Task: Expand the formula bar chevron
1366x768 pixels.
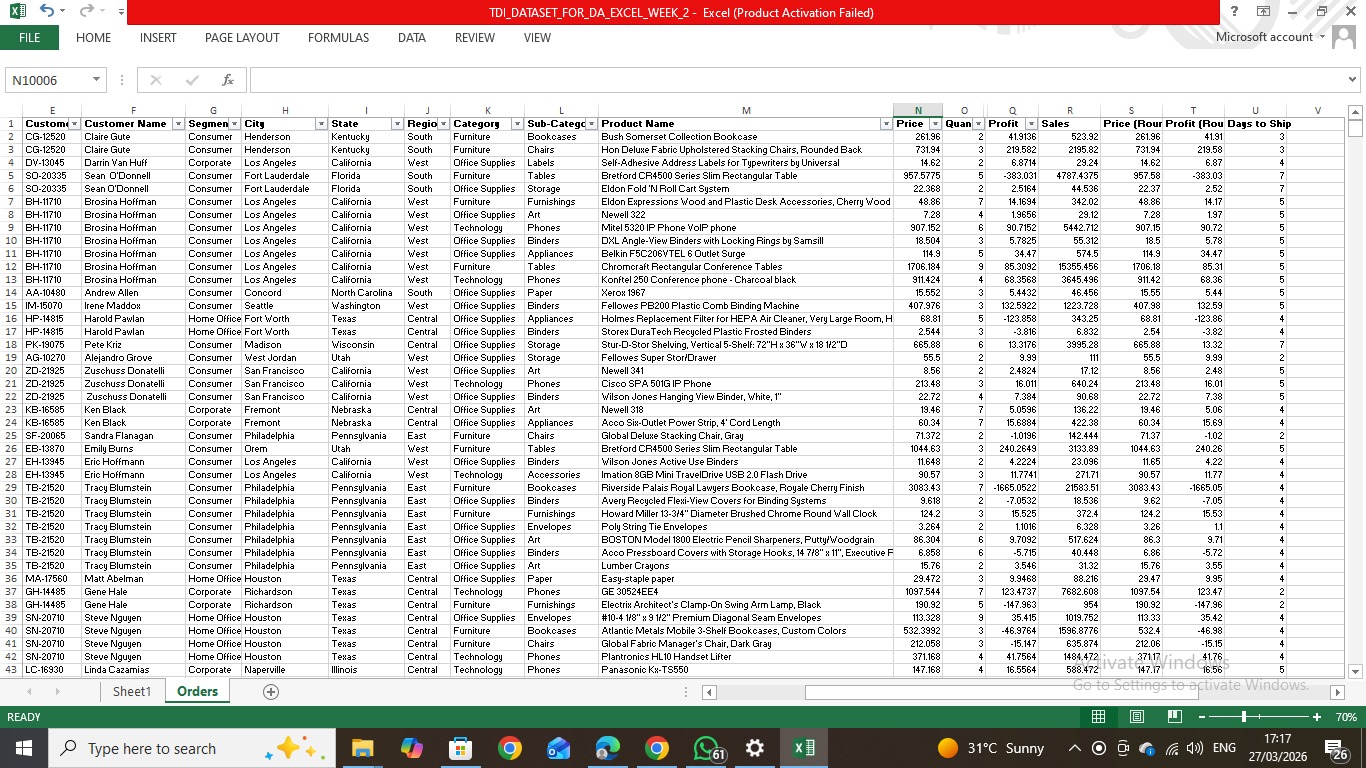Action: tap(1353, 80)
